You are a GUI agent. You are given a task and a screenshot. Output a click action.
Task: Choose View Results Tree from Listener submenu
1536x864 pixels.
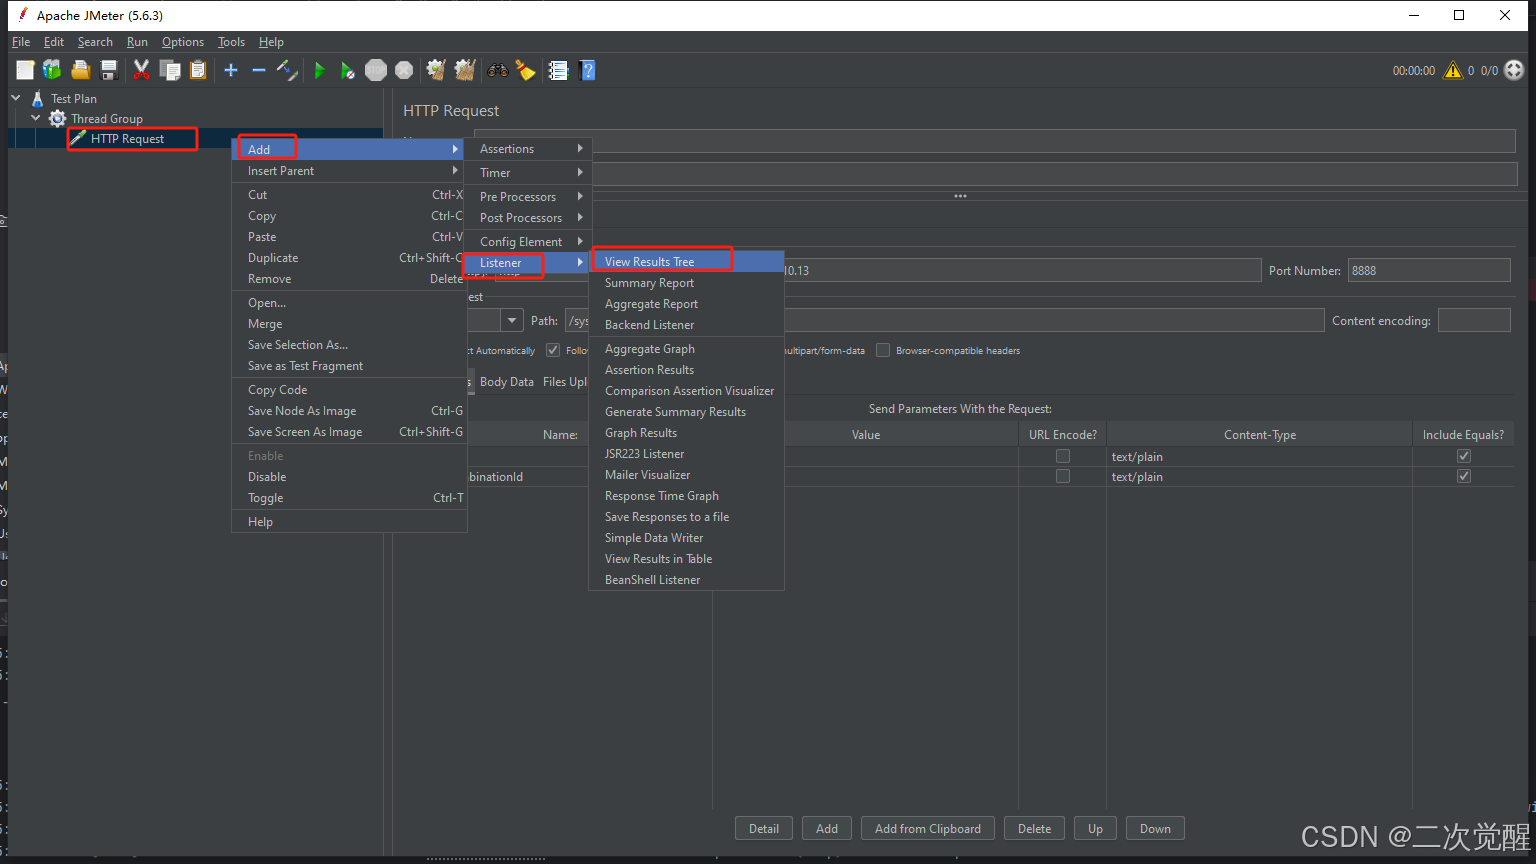[x=686, y=262]
